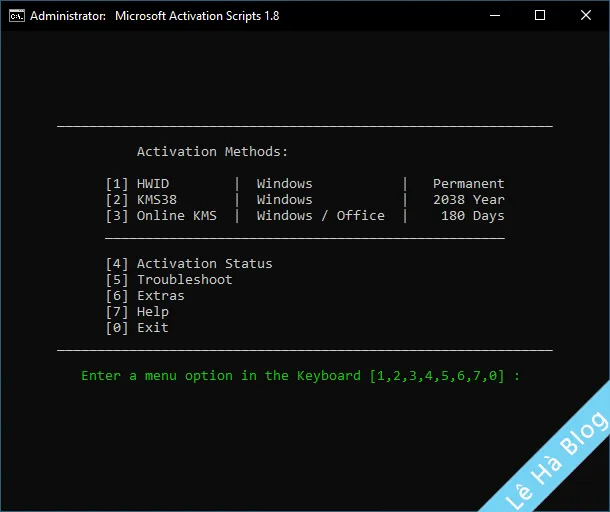Select the '[1] HWID' menu line
Screen dimensions: 610x512
[137, 184]
